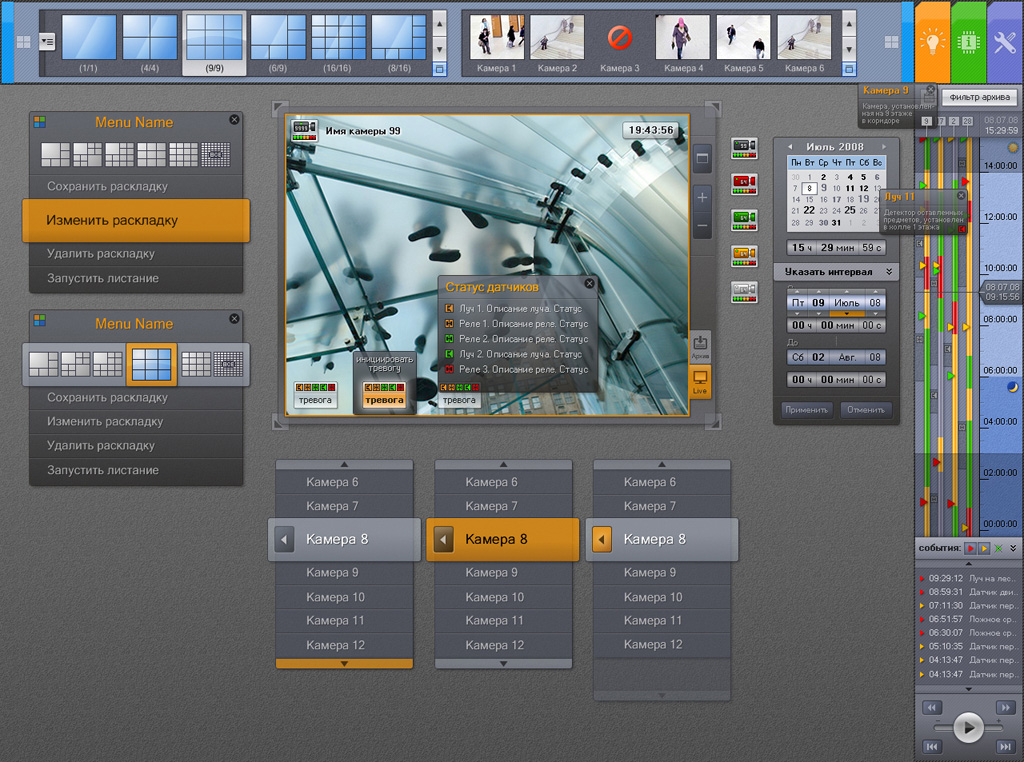Open the Камера 1 thumbnail

click(497, 38)
